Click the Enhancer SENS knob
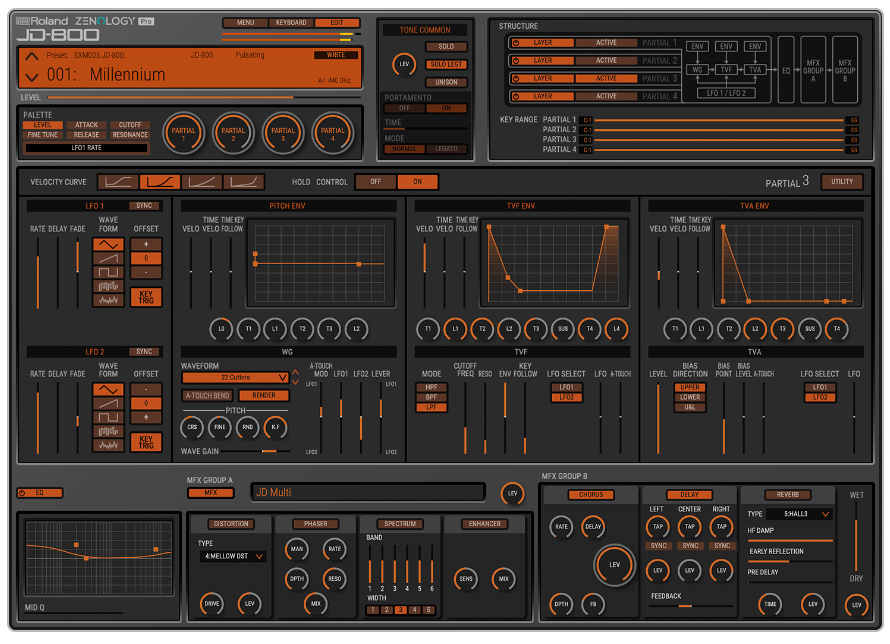The width and height of the screenshot is (890, 644). click(x=466, y=579)
